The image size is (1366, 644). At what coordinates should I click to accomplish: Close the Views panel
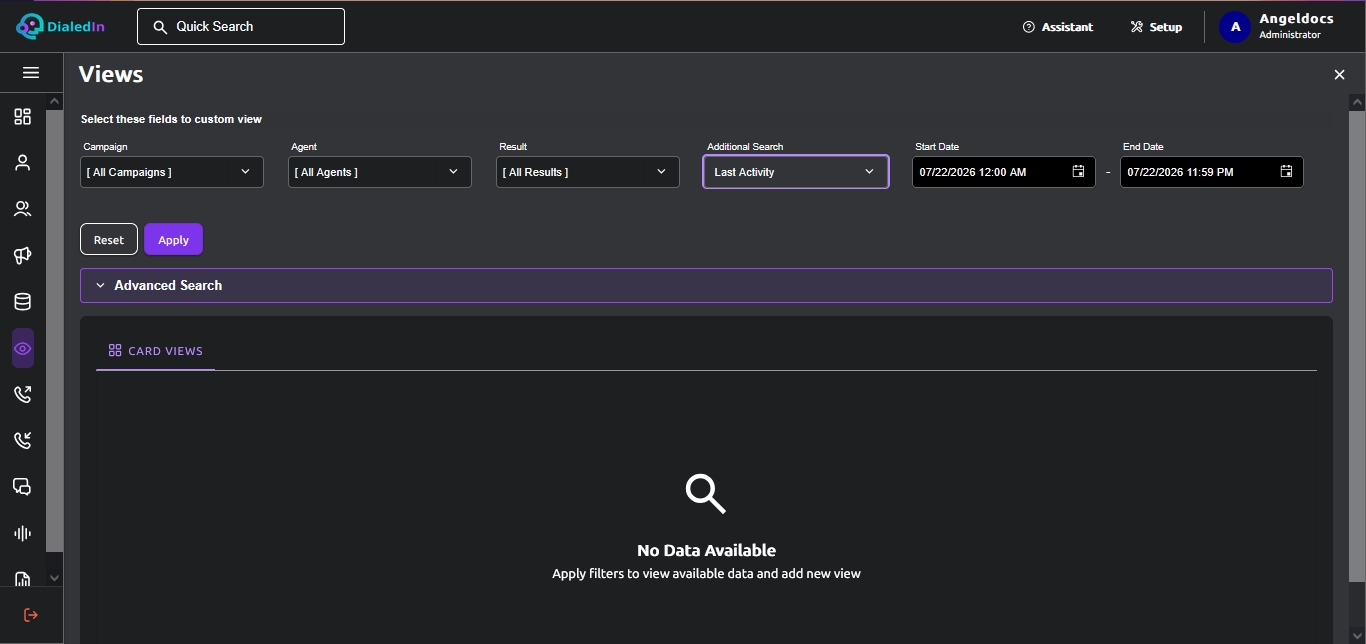tap(1339, 75)
